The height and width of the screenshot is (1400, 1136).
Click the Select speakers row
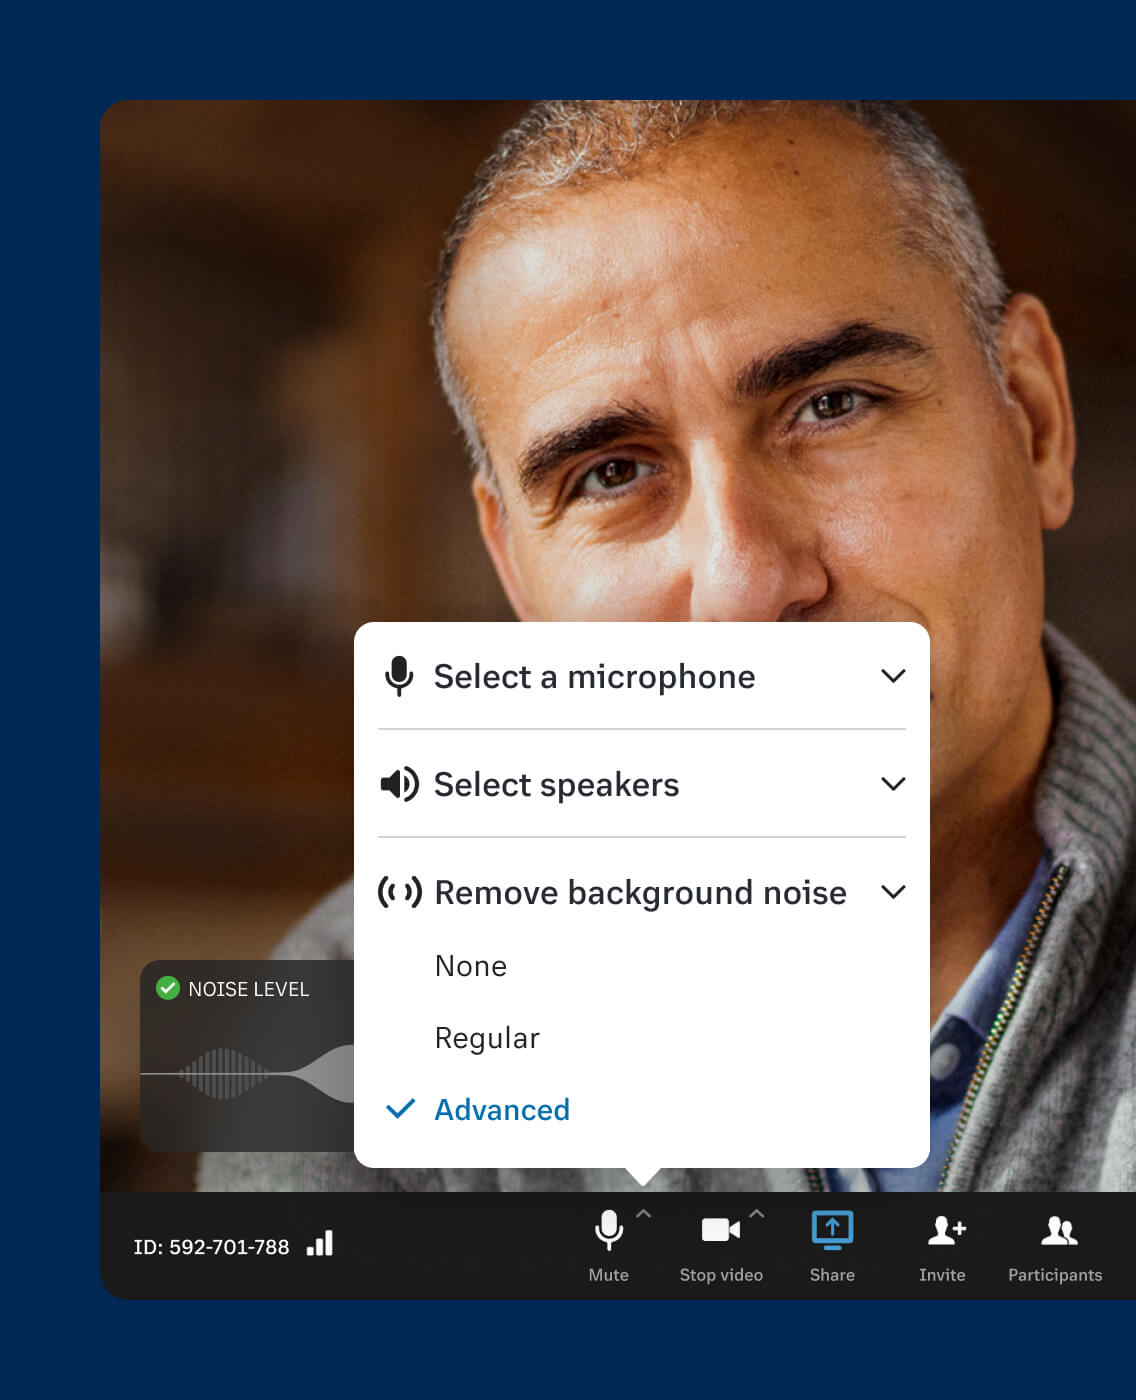556,784
